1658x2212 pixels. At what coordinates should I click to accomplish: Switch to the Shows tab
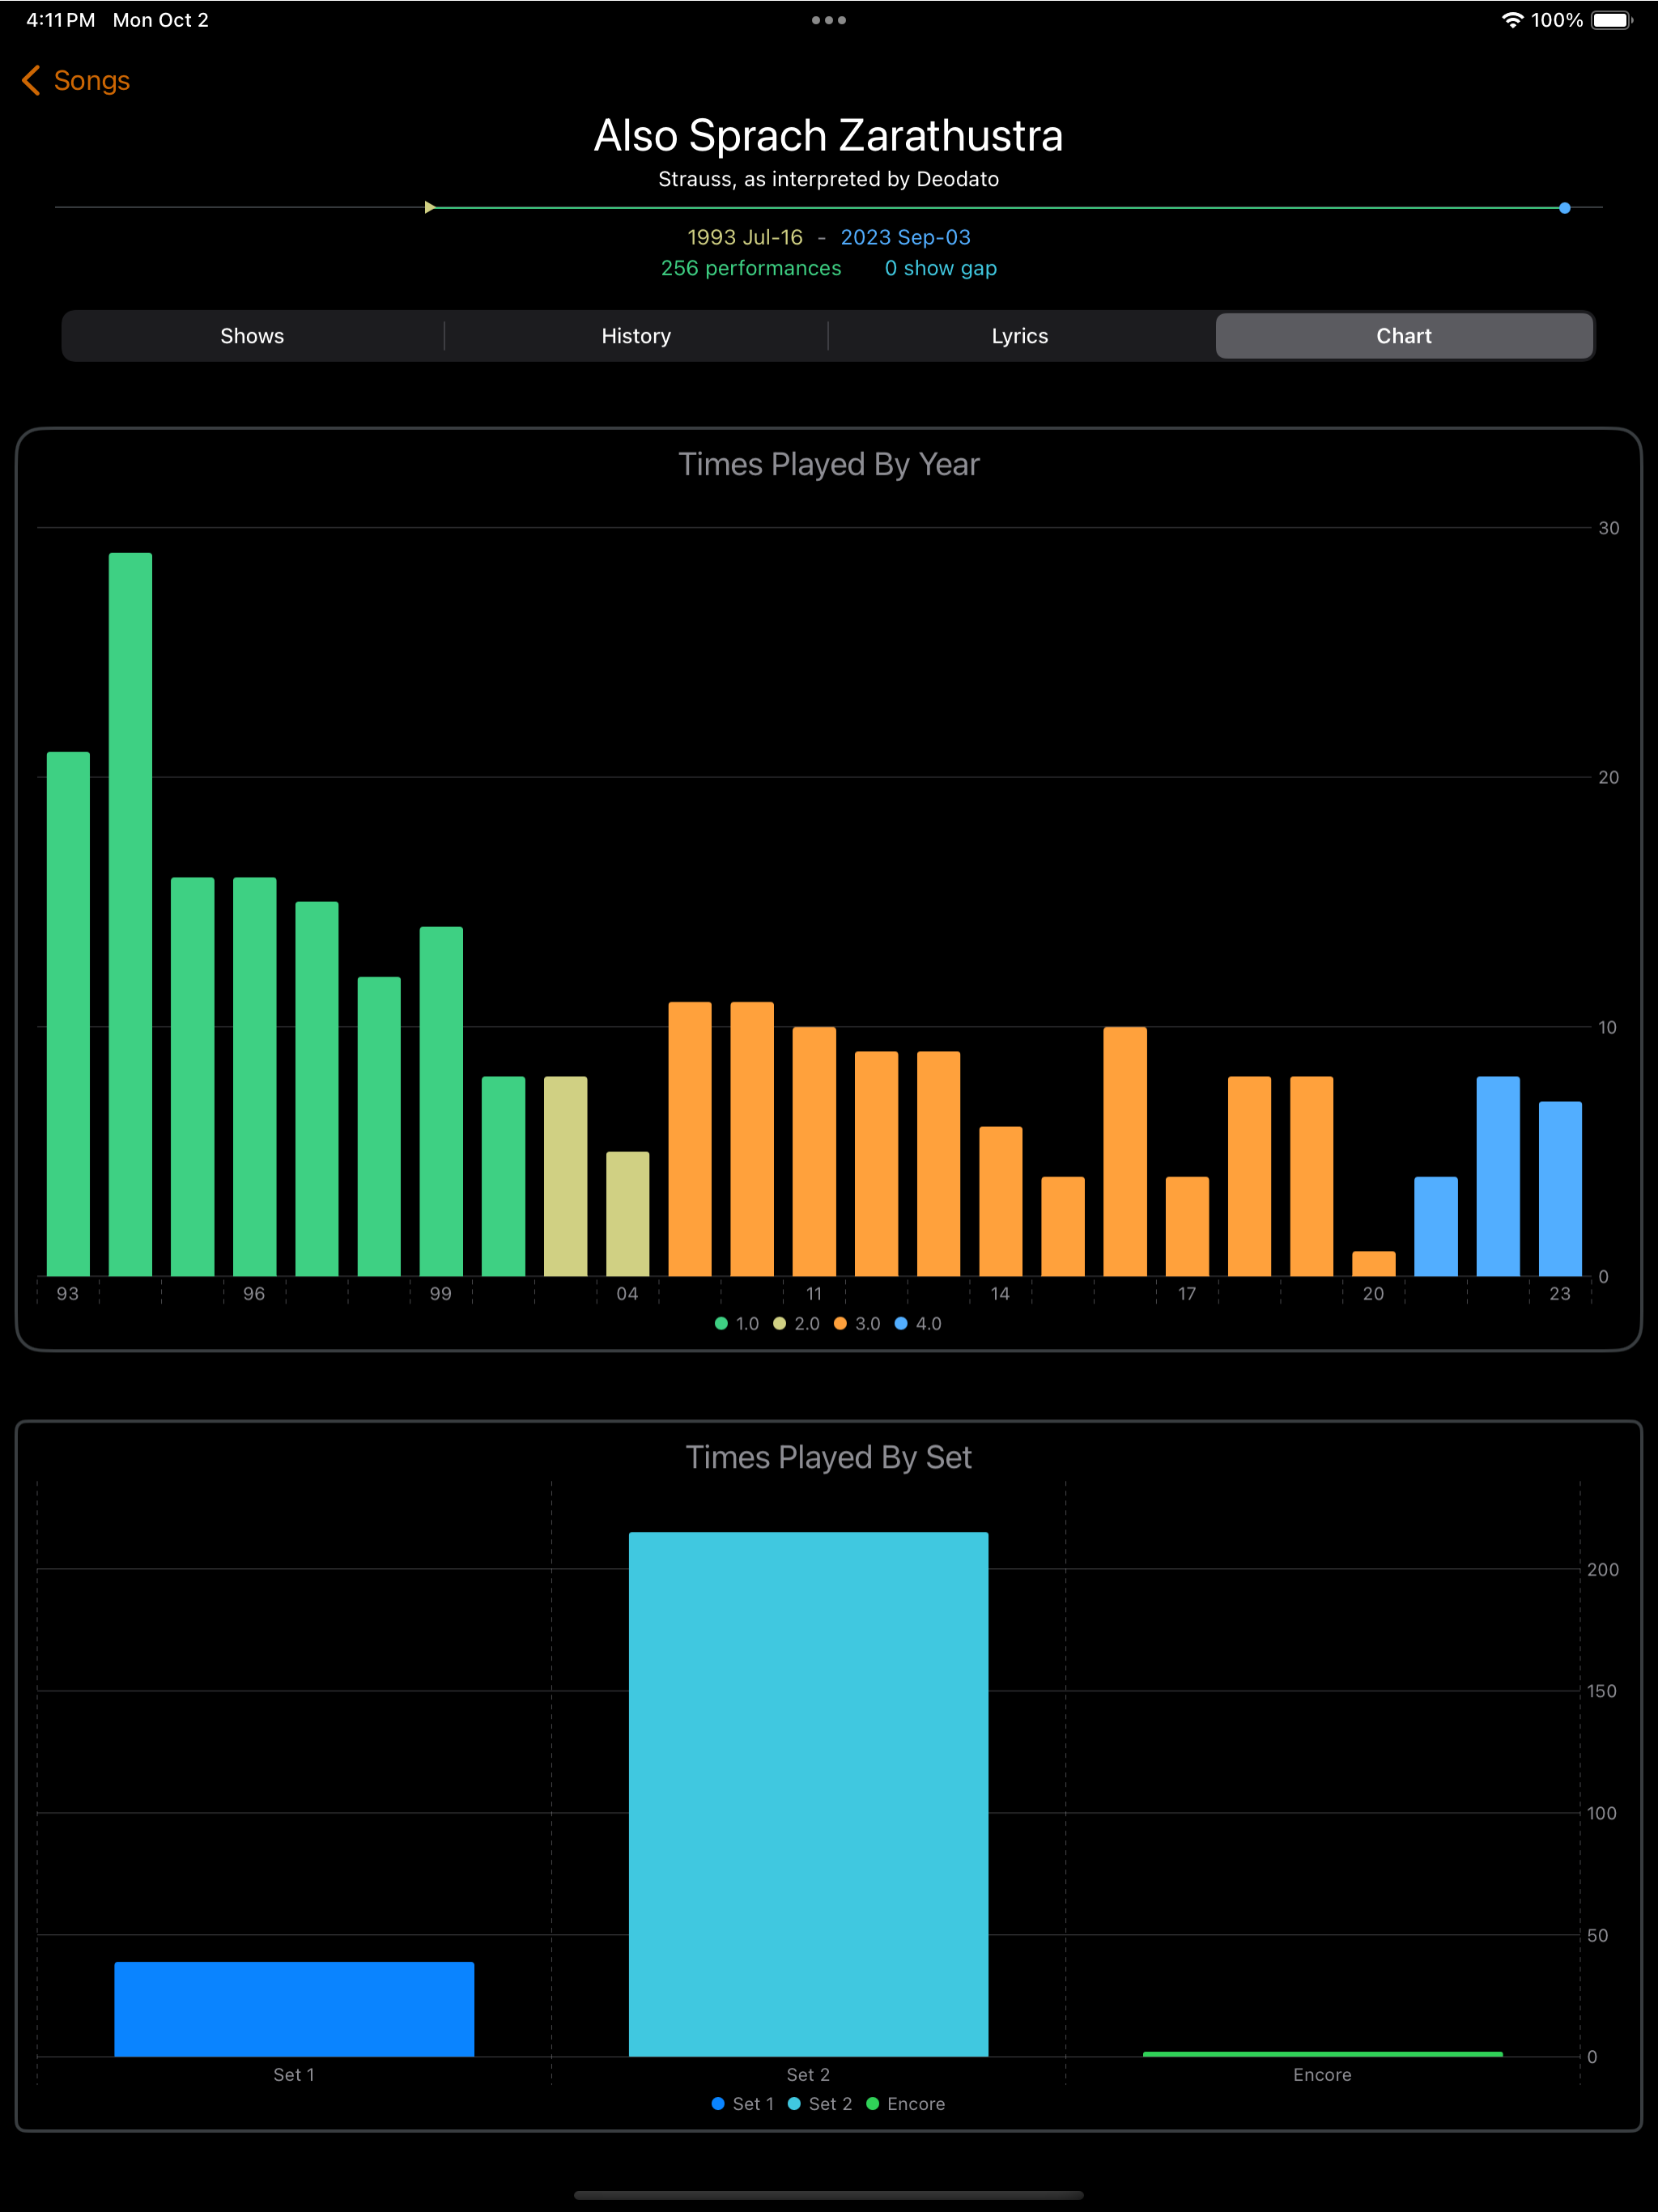coord(252,336)
